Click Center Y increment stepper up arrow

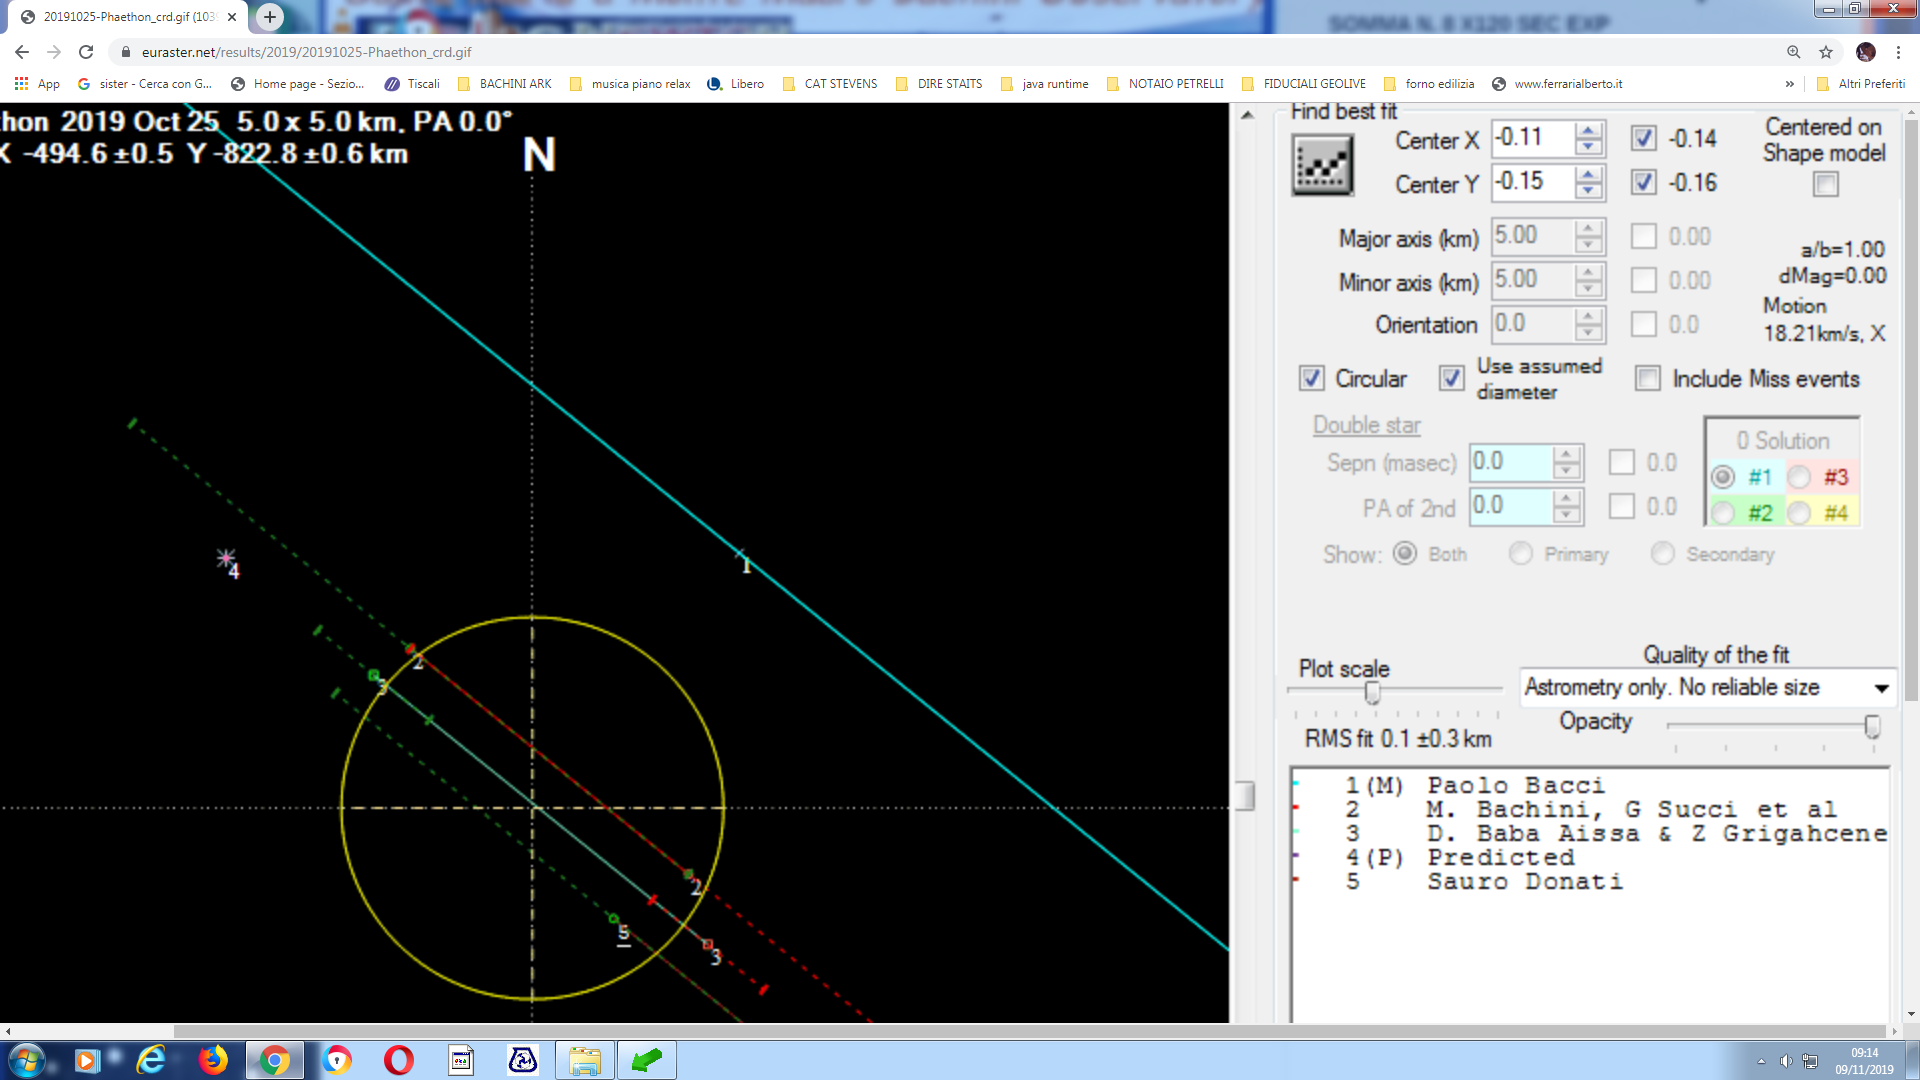tap(1588, 173)
